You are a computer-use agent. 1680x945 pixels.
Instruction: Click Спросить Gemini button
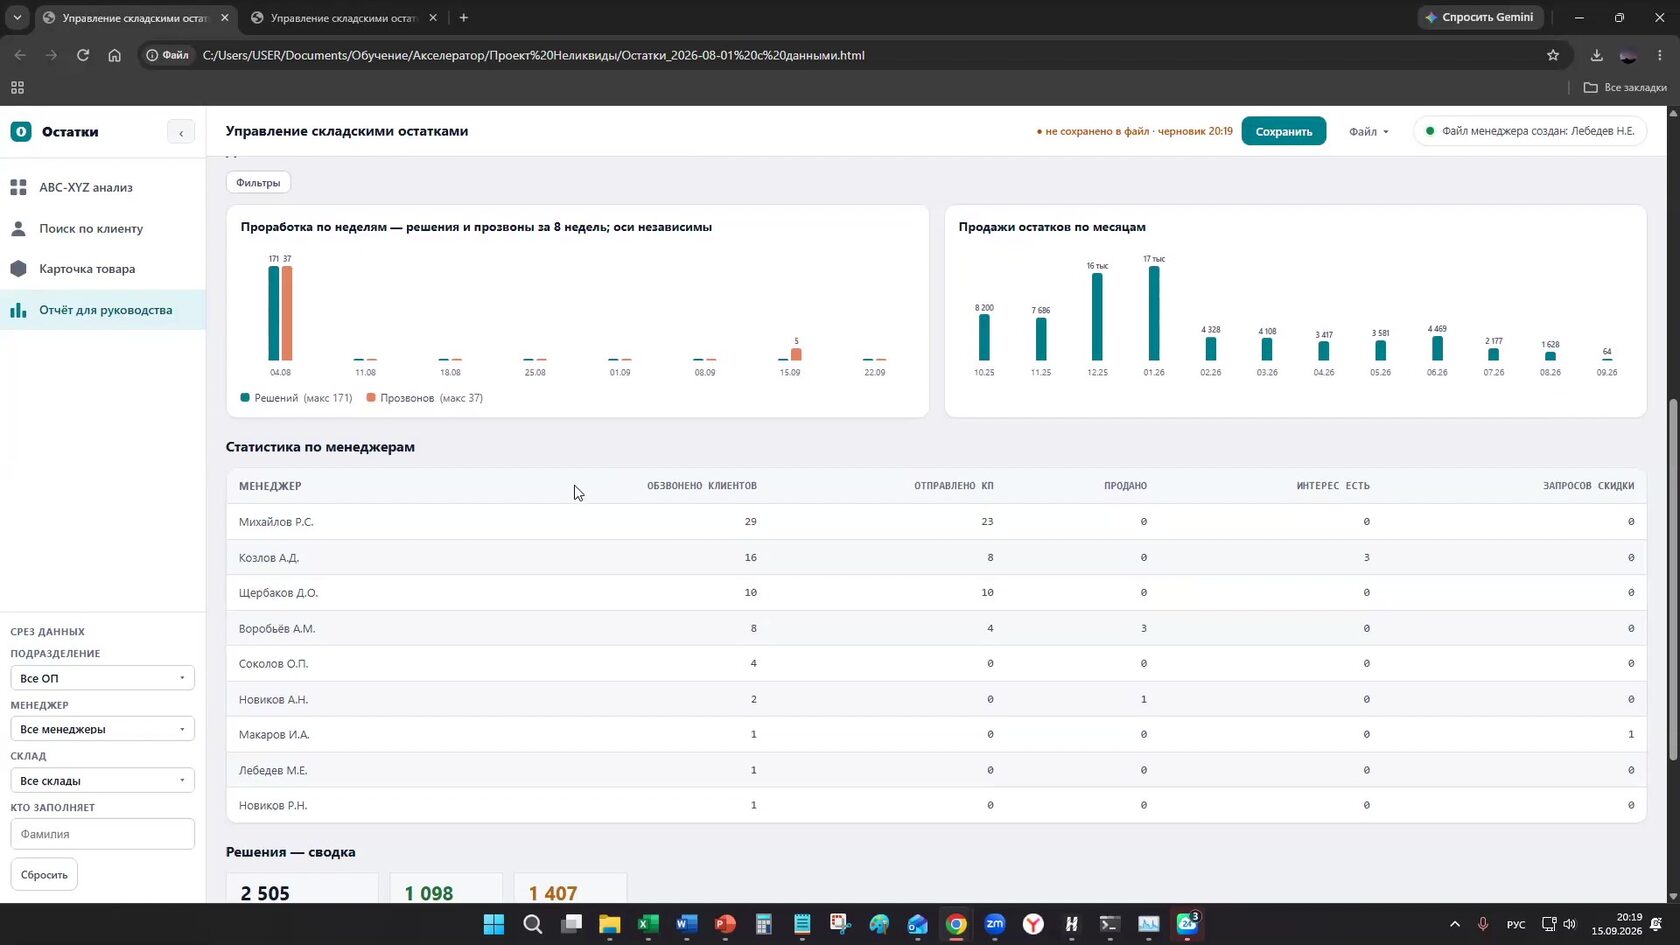point(1480,17)
